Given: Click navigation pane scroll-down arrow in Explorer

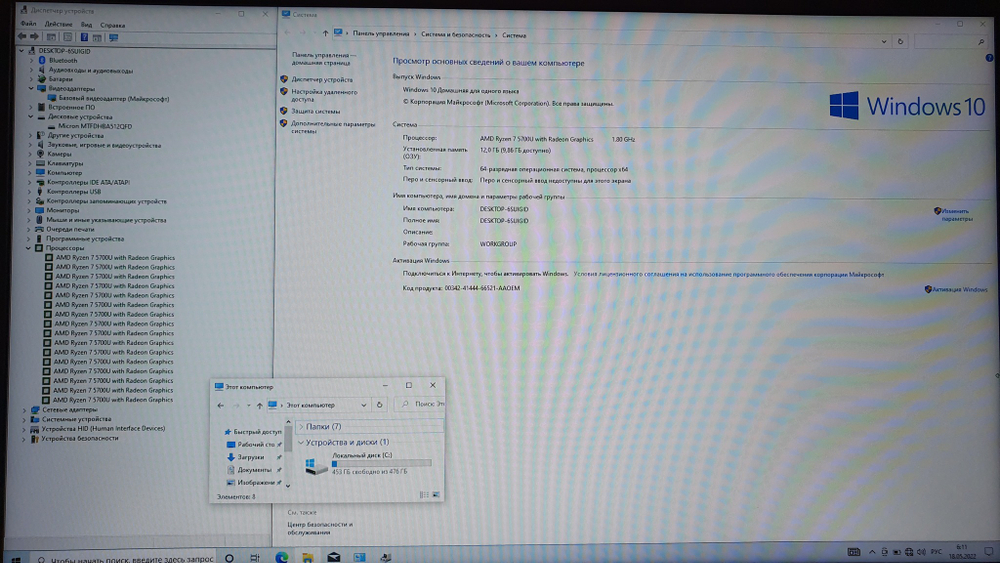Looking at the screenshot, I should coord(288,486).
